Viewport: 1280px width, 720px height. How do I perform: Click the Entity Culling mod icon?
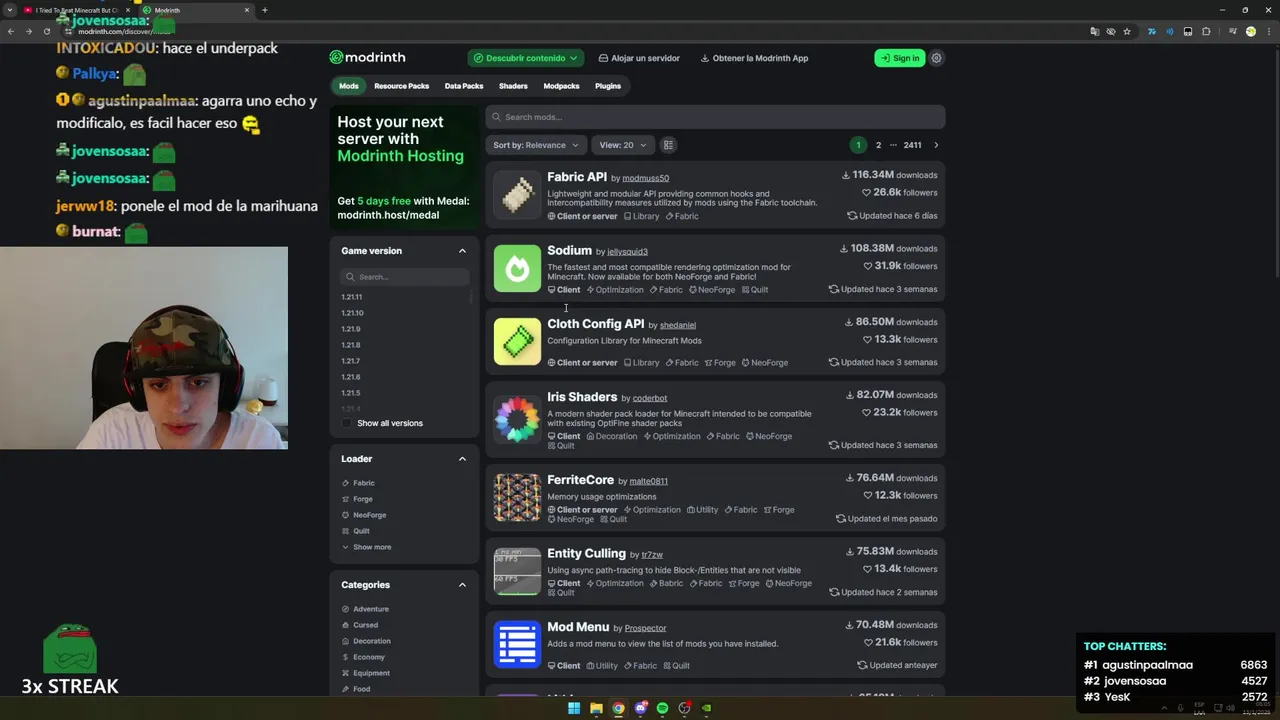(517, 571)
